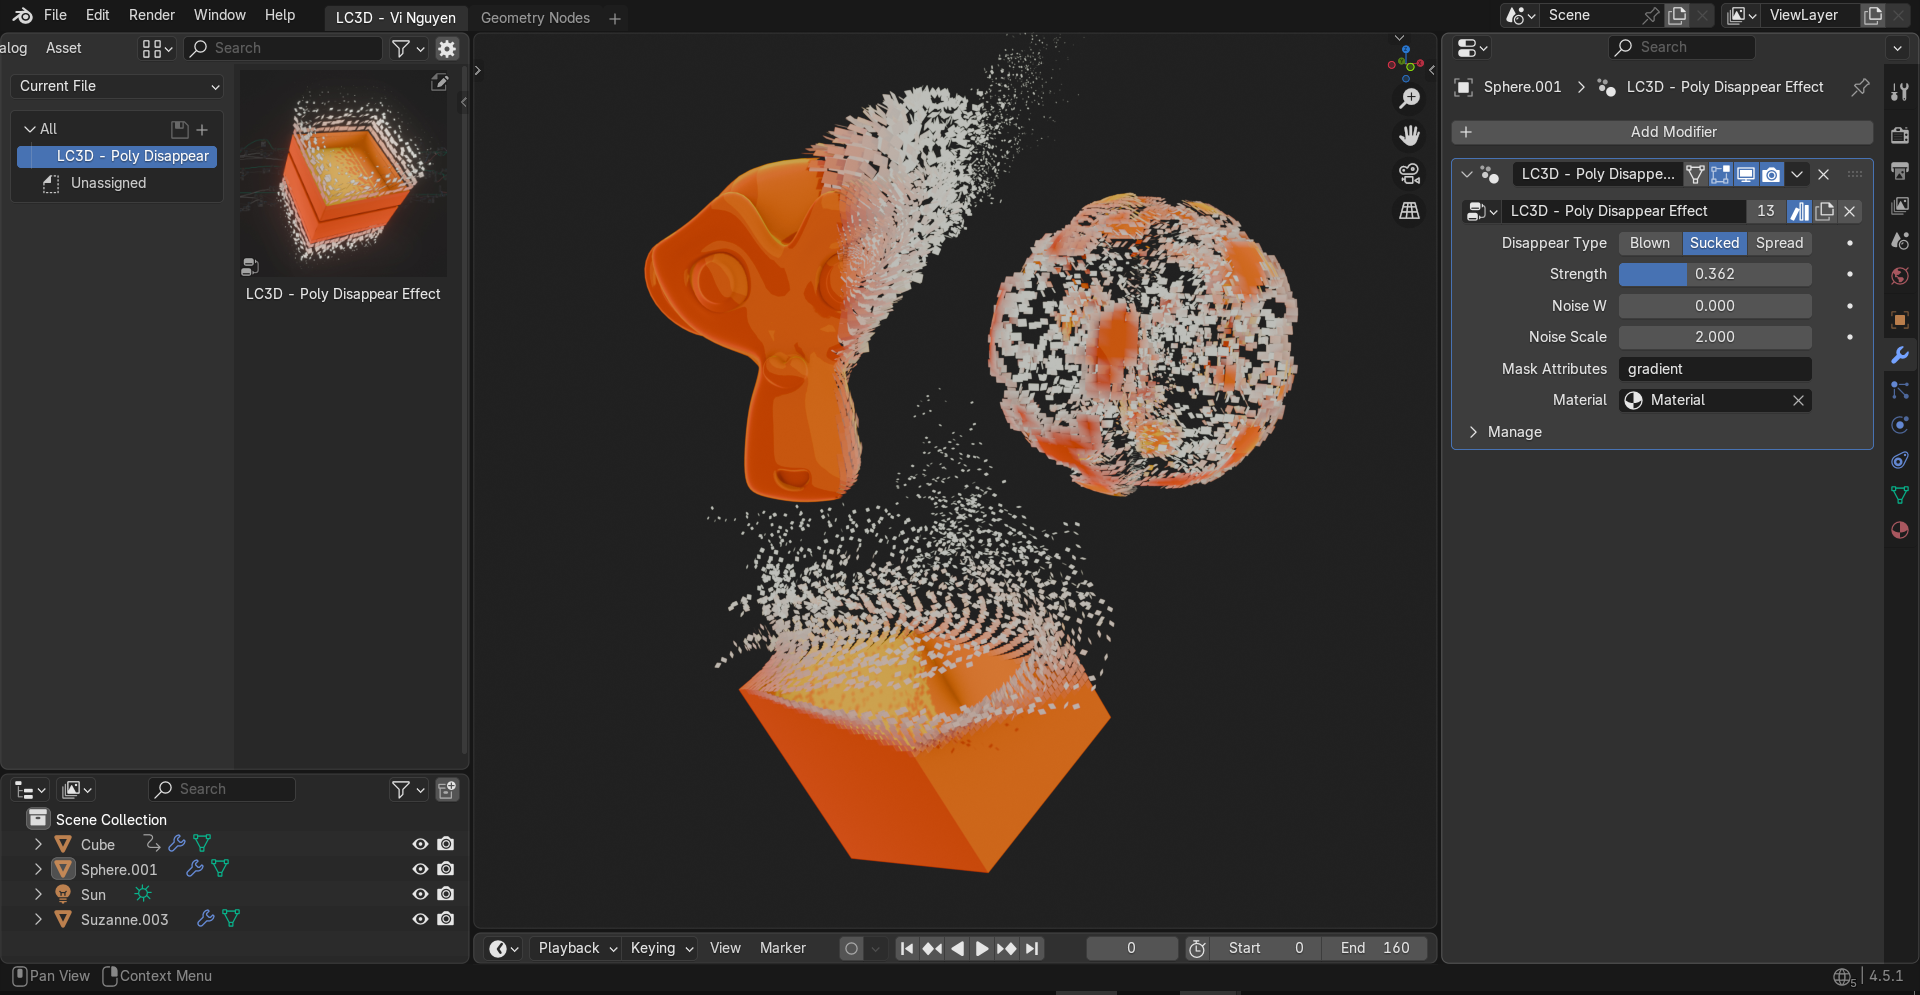Duplicate the node group with the copy icon
1920x995 pixels.
pos(1825,211)
